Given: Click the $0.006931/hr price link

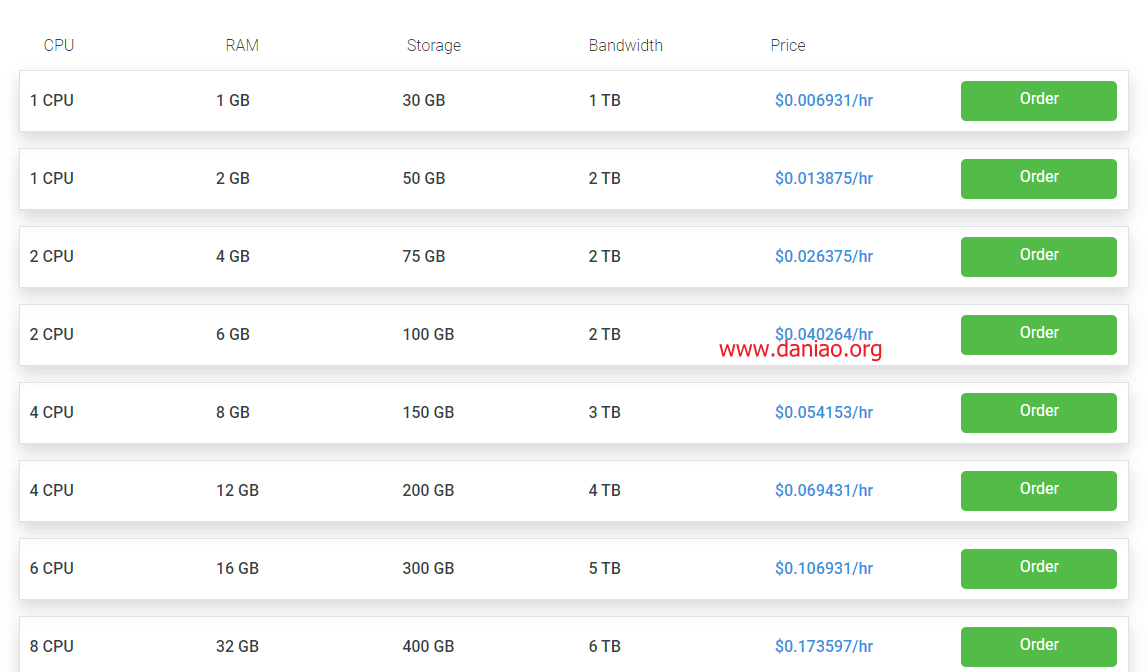Looking at the screenshot, I should click(824, 100).
